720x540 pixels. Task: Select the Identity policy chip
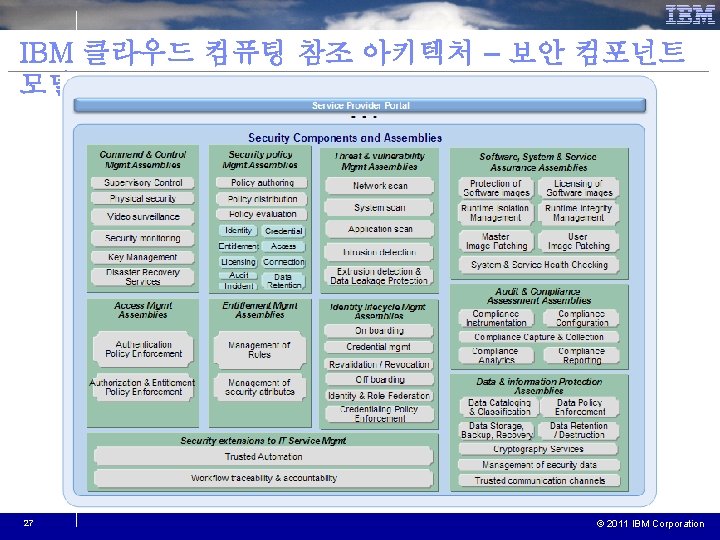[238, 231]
